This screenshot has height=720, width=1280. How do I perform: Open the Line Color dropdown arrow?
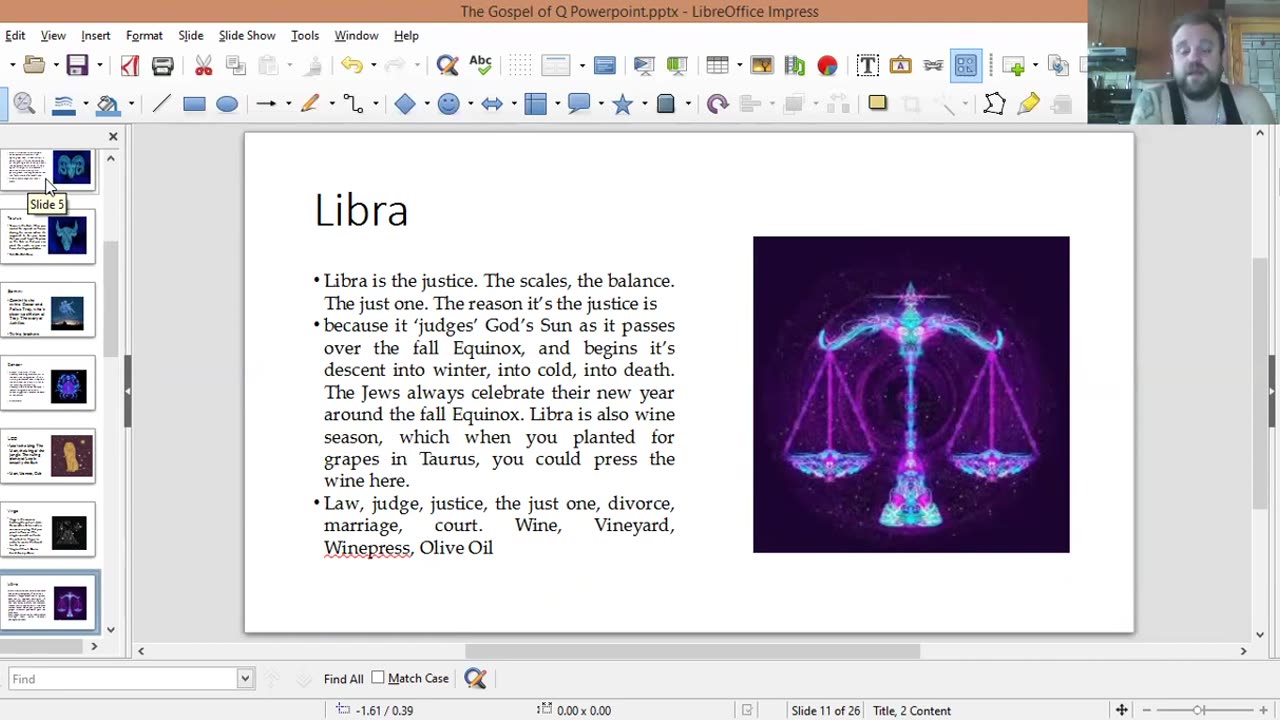tap(85, 104)
